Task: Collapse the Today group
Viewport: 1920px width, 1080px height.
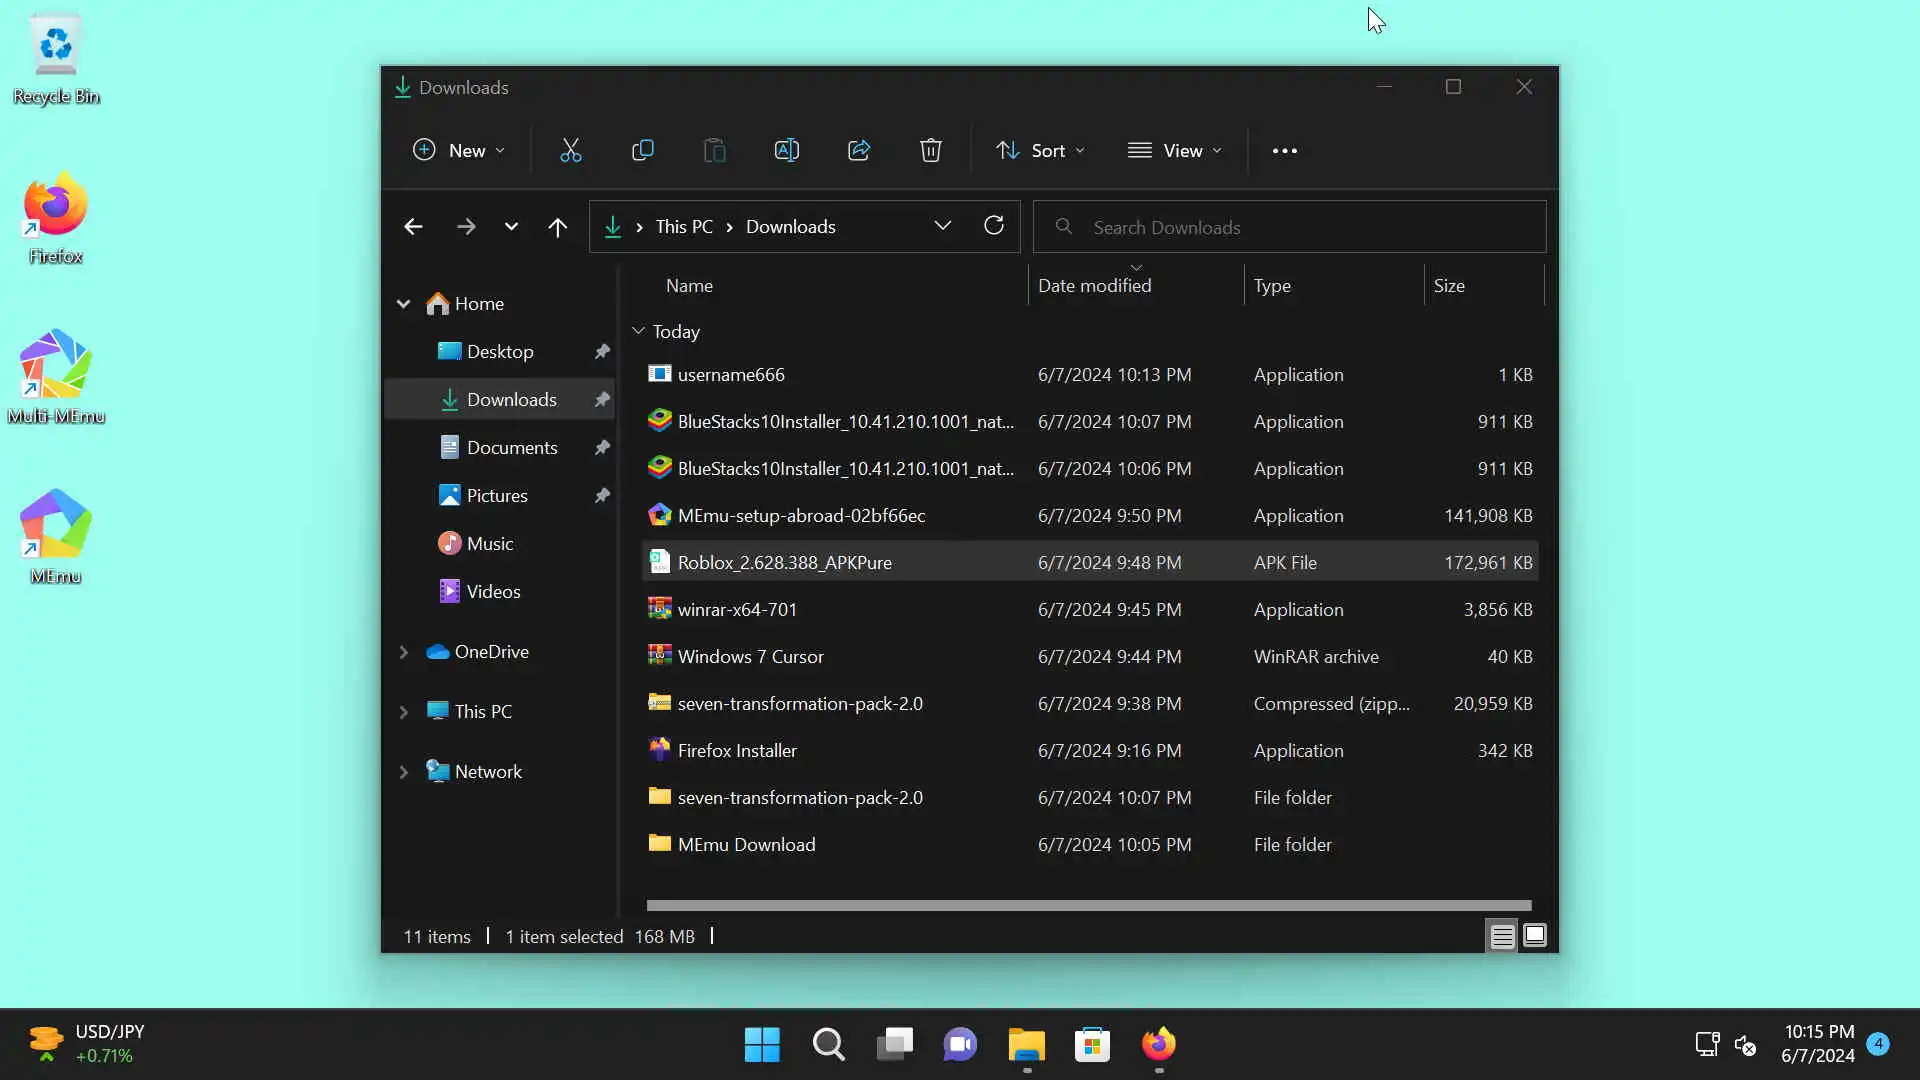Action: pos(638,331)
